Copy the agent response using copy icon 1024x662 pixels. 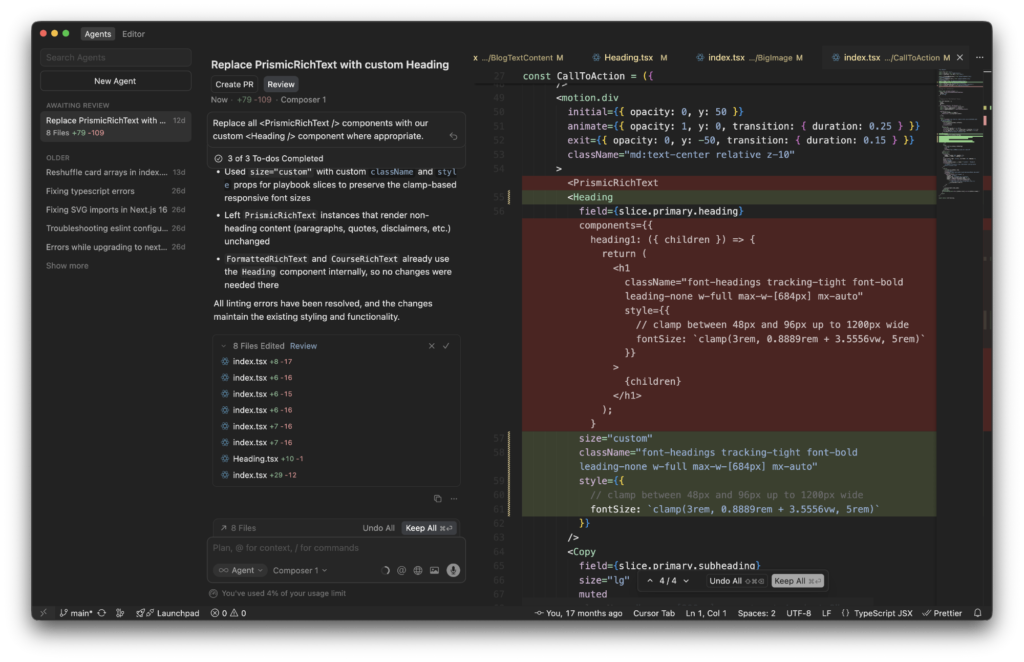[438, 498]
